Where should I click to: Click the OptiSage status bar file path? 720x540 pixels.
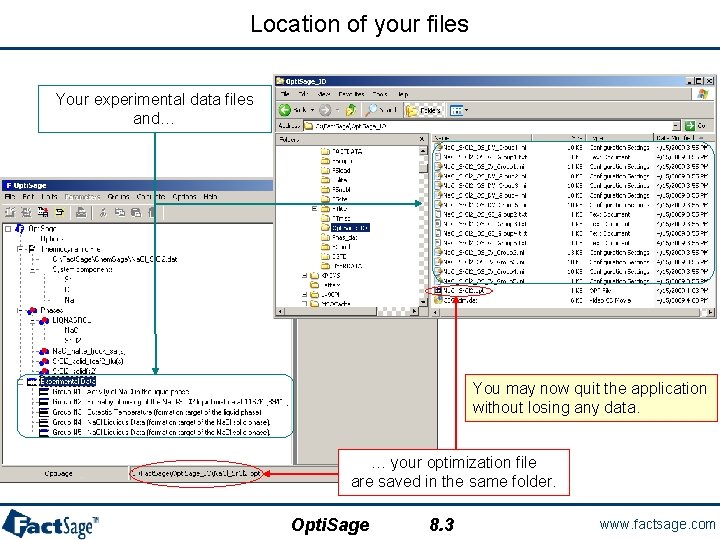(197, 473)
